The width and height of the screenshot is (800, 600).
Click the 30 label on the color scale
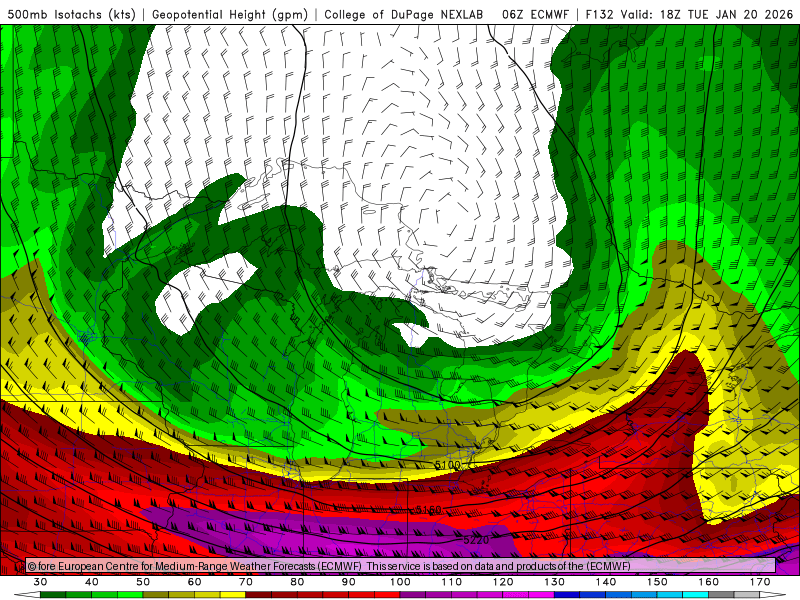click(40, 582)
